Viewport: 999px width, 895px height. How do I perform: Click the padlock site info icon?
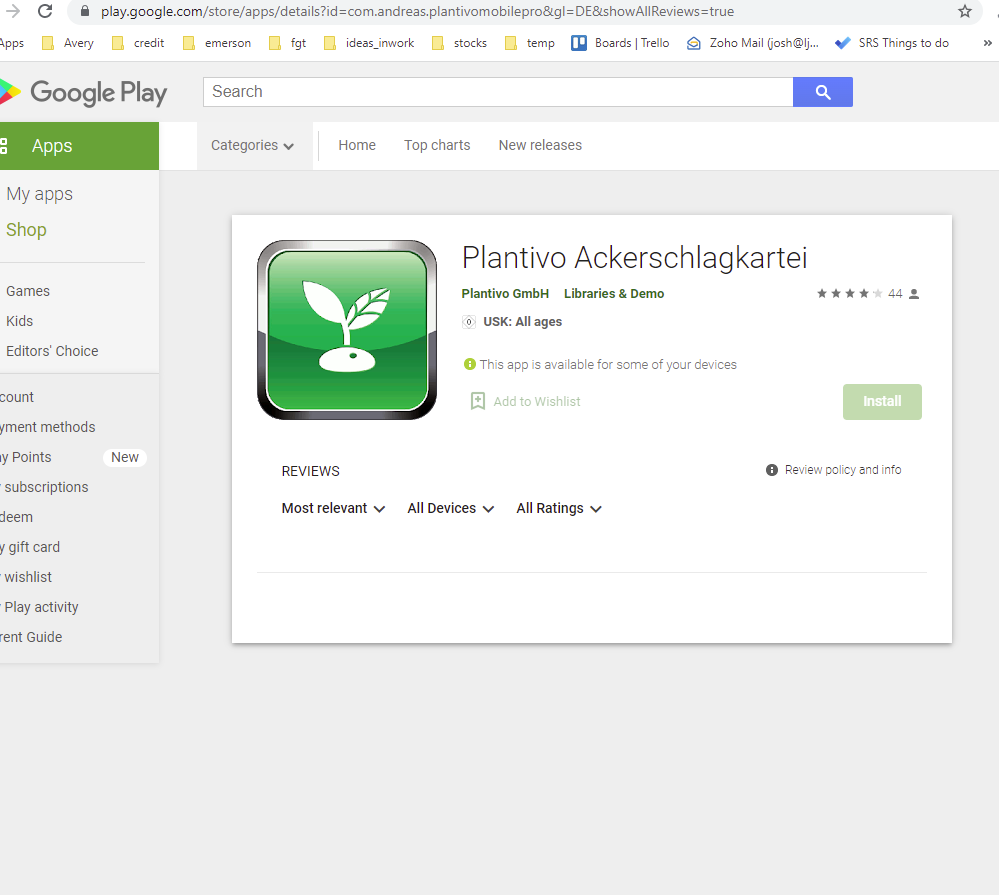(x=85, y=11)
